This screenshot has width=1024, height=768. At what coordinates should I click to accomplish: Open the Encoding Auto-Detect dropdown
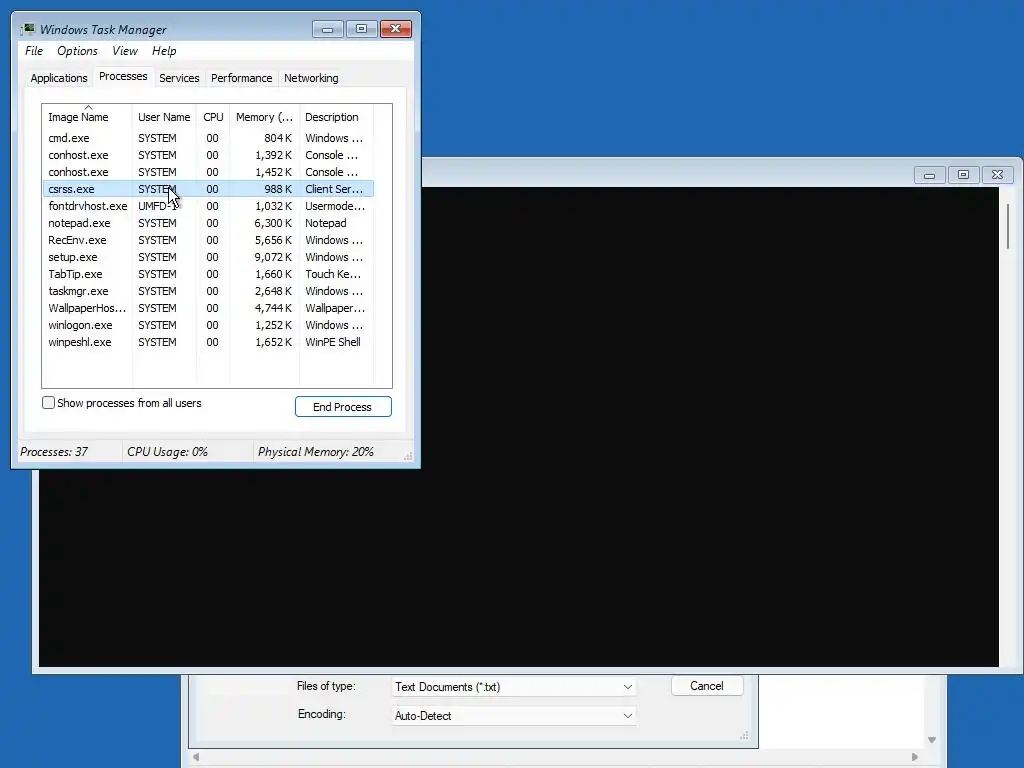513,716
